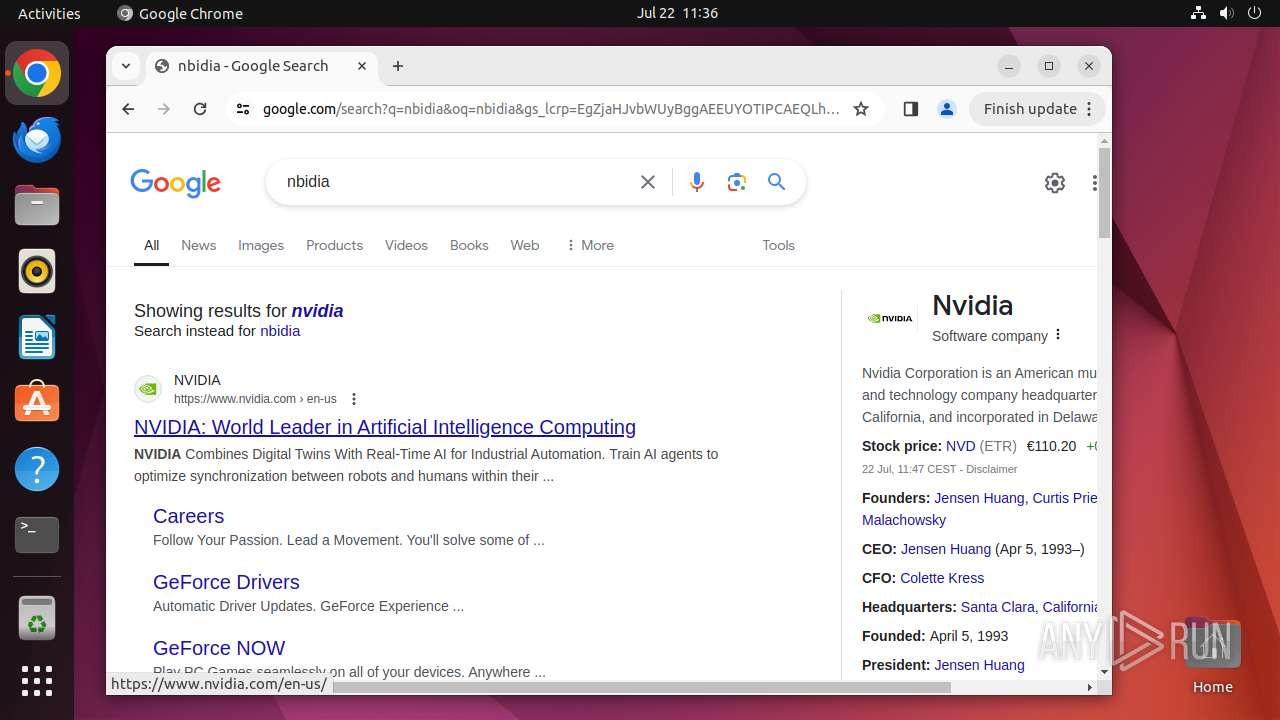Submit search with magnifier icon
The height and width of the screenshot is (720, 1280).
[777, 182]
